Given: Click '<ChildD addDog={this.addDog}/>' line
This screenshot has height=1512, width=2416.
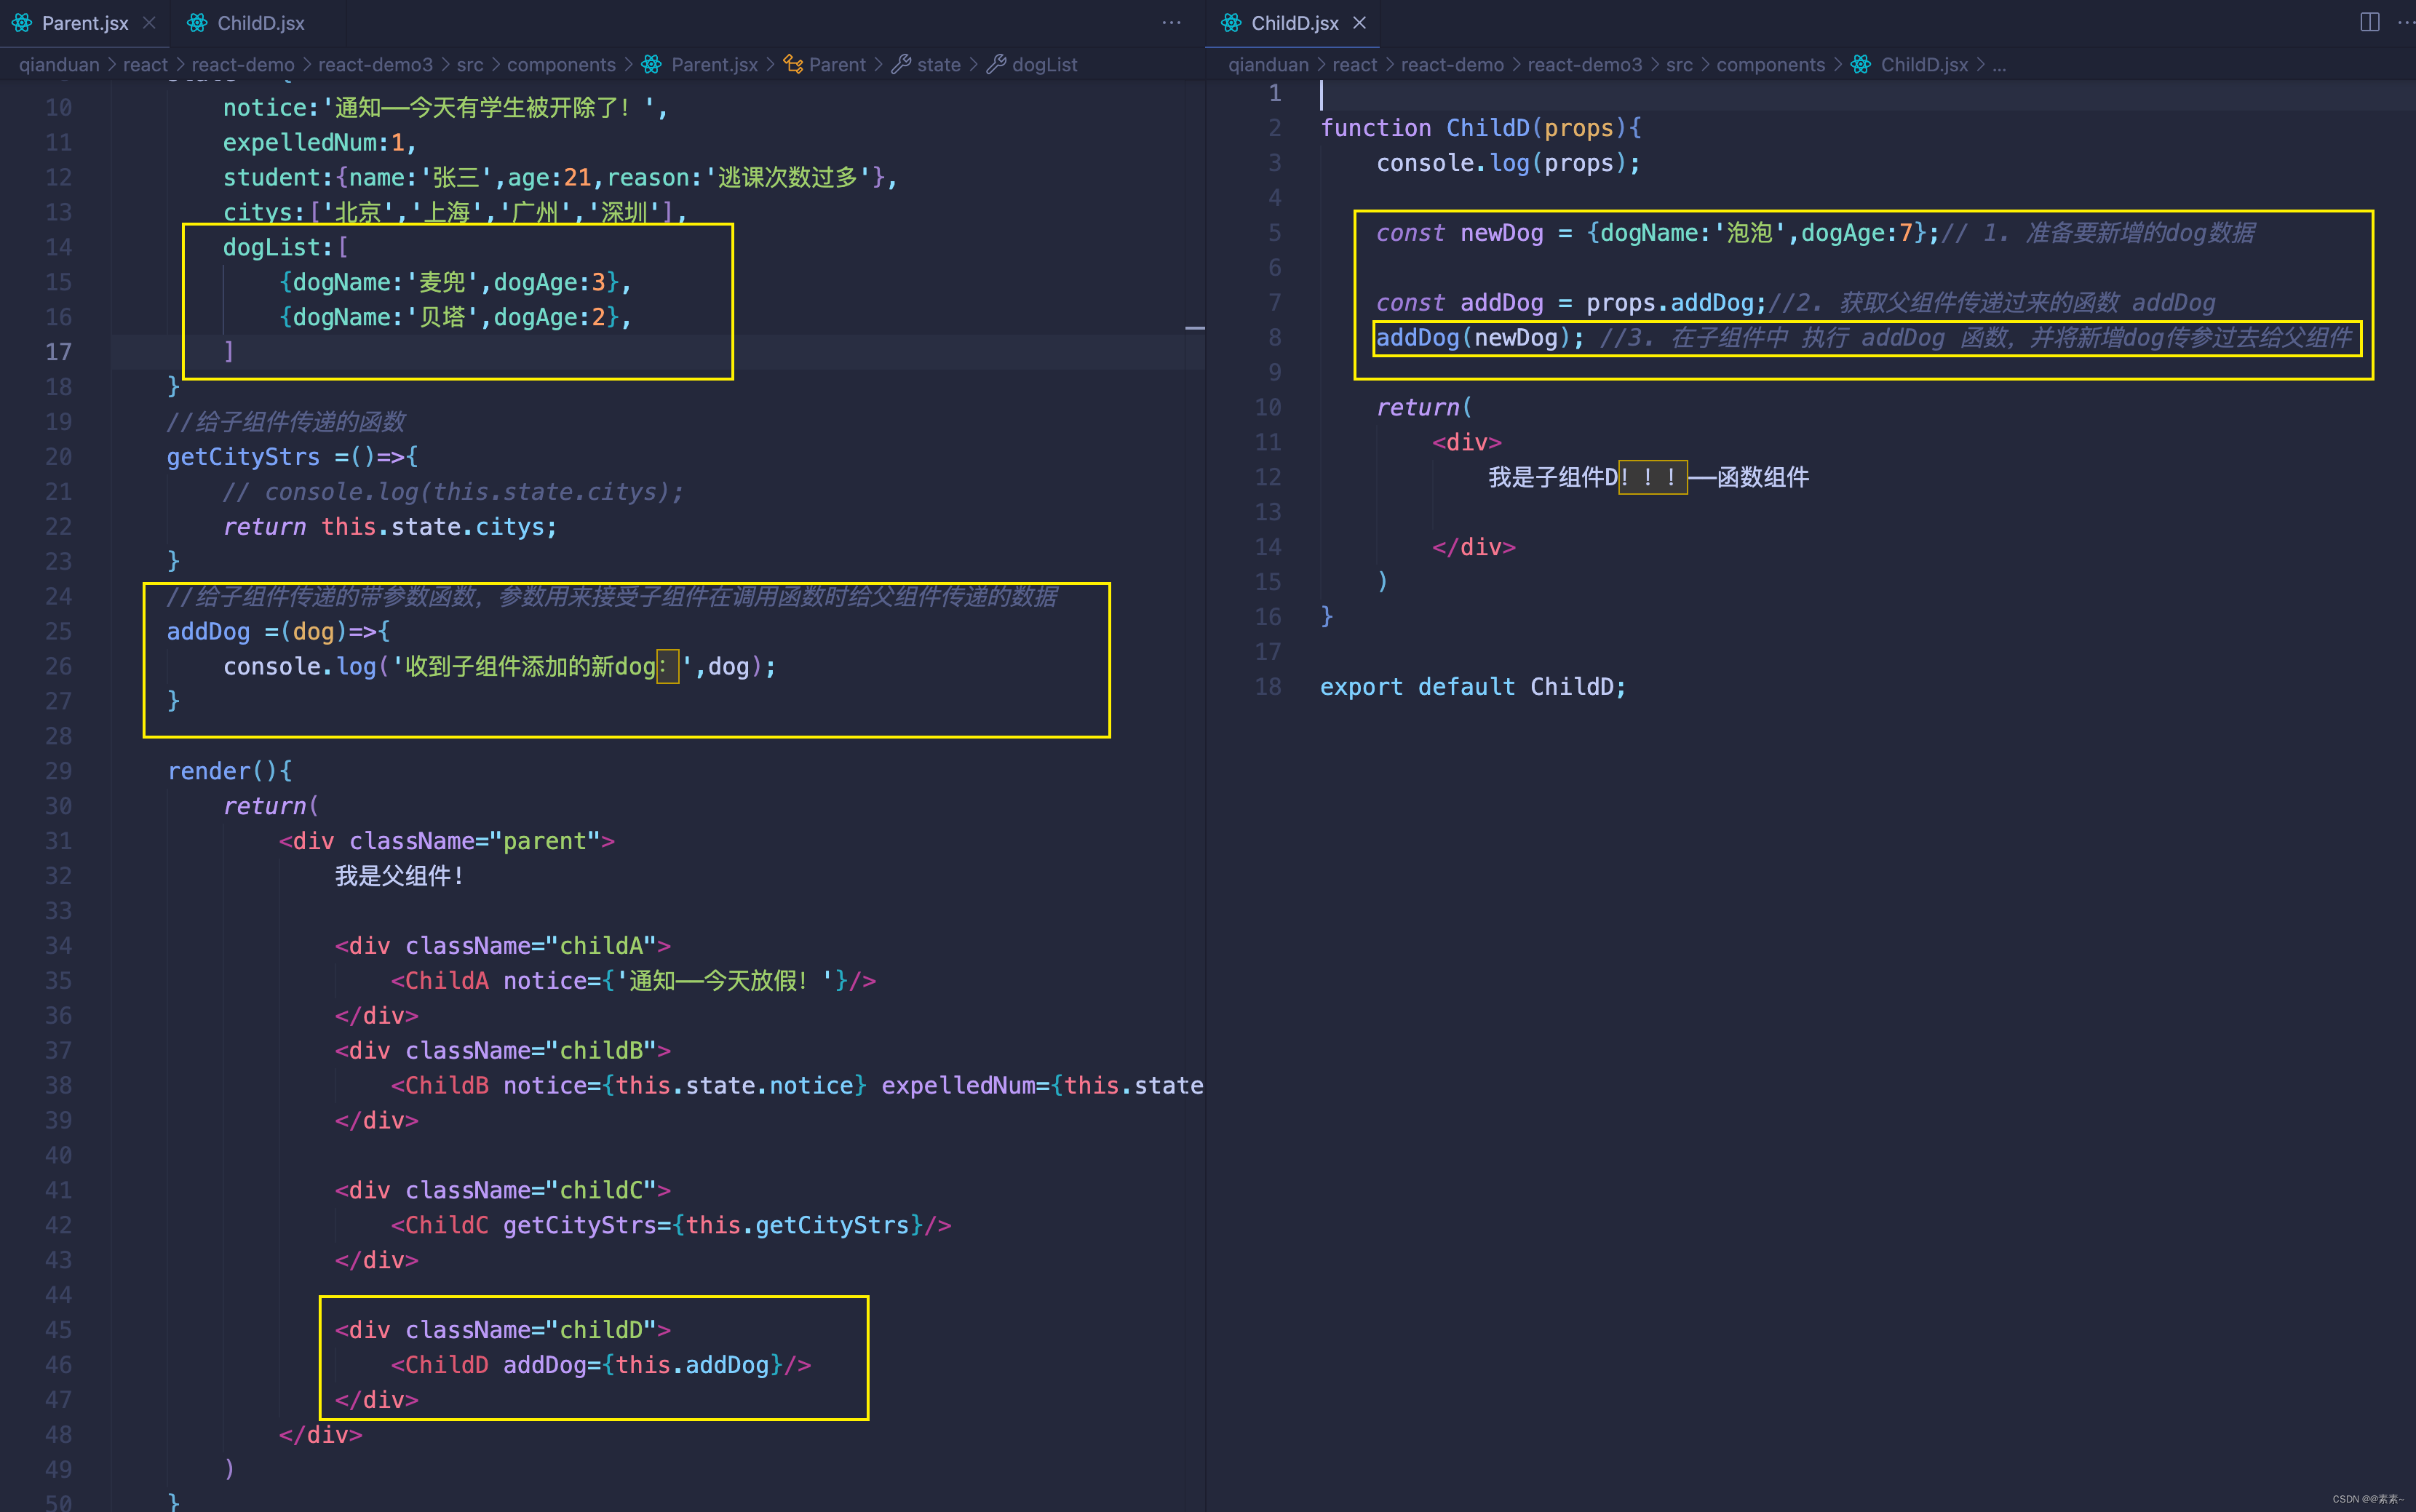Looking at the screenshot, I should tap(601, 1365).
